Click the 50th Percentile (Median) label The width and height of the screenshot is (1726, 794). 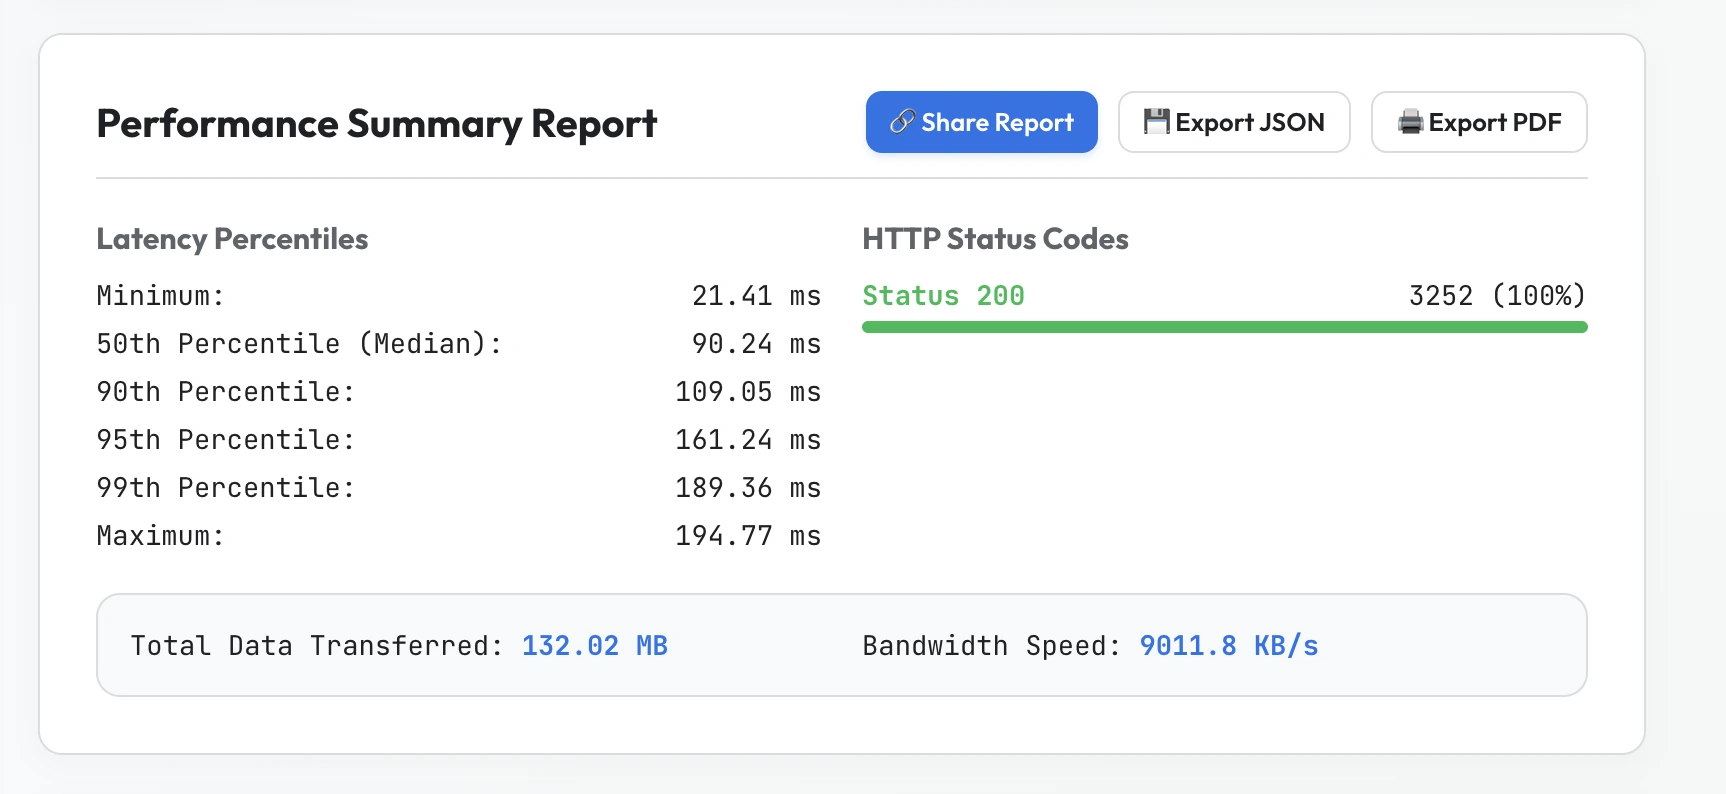pyautogui.click(x=299, y=344)
